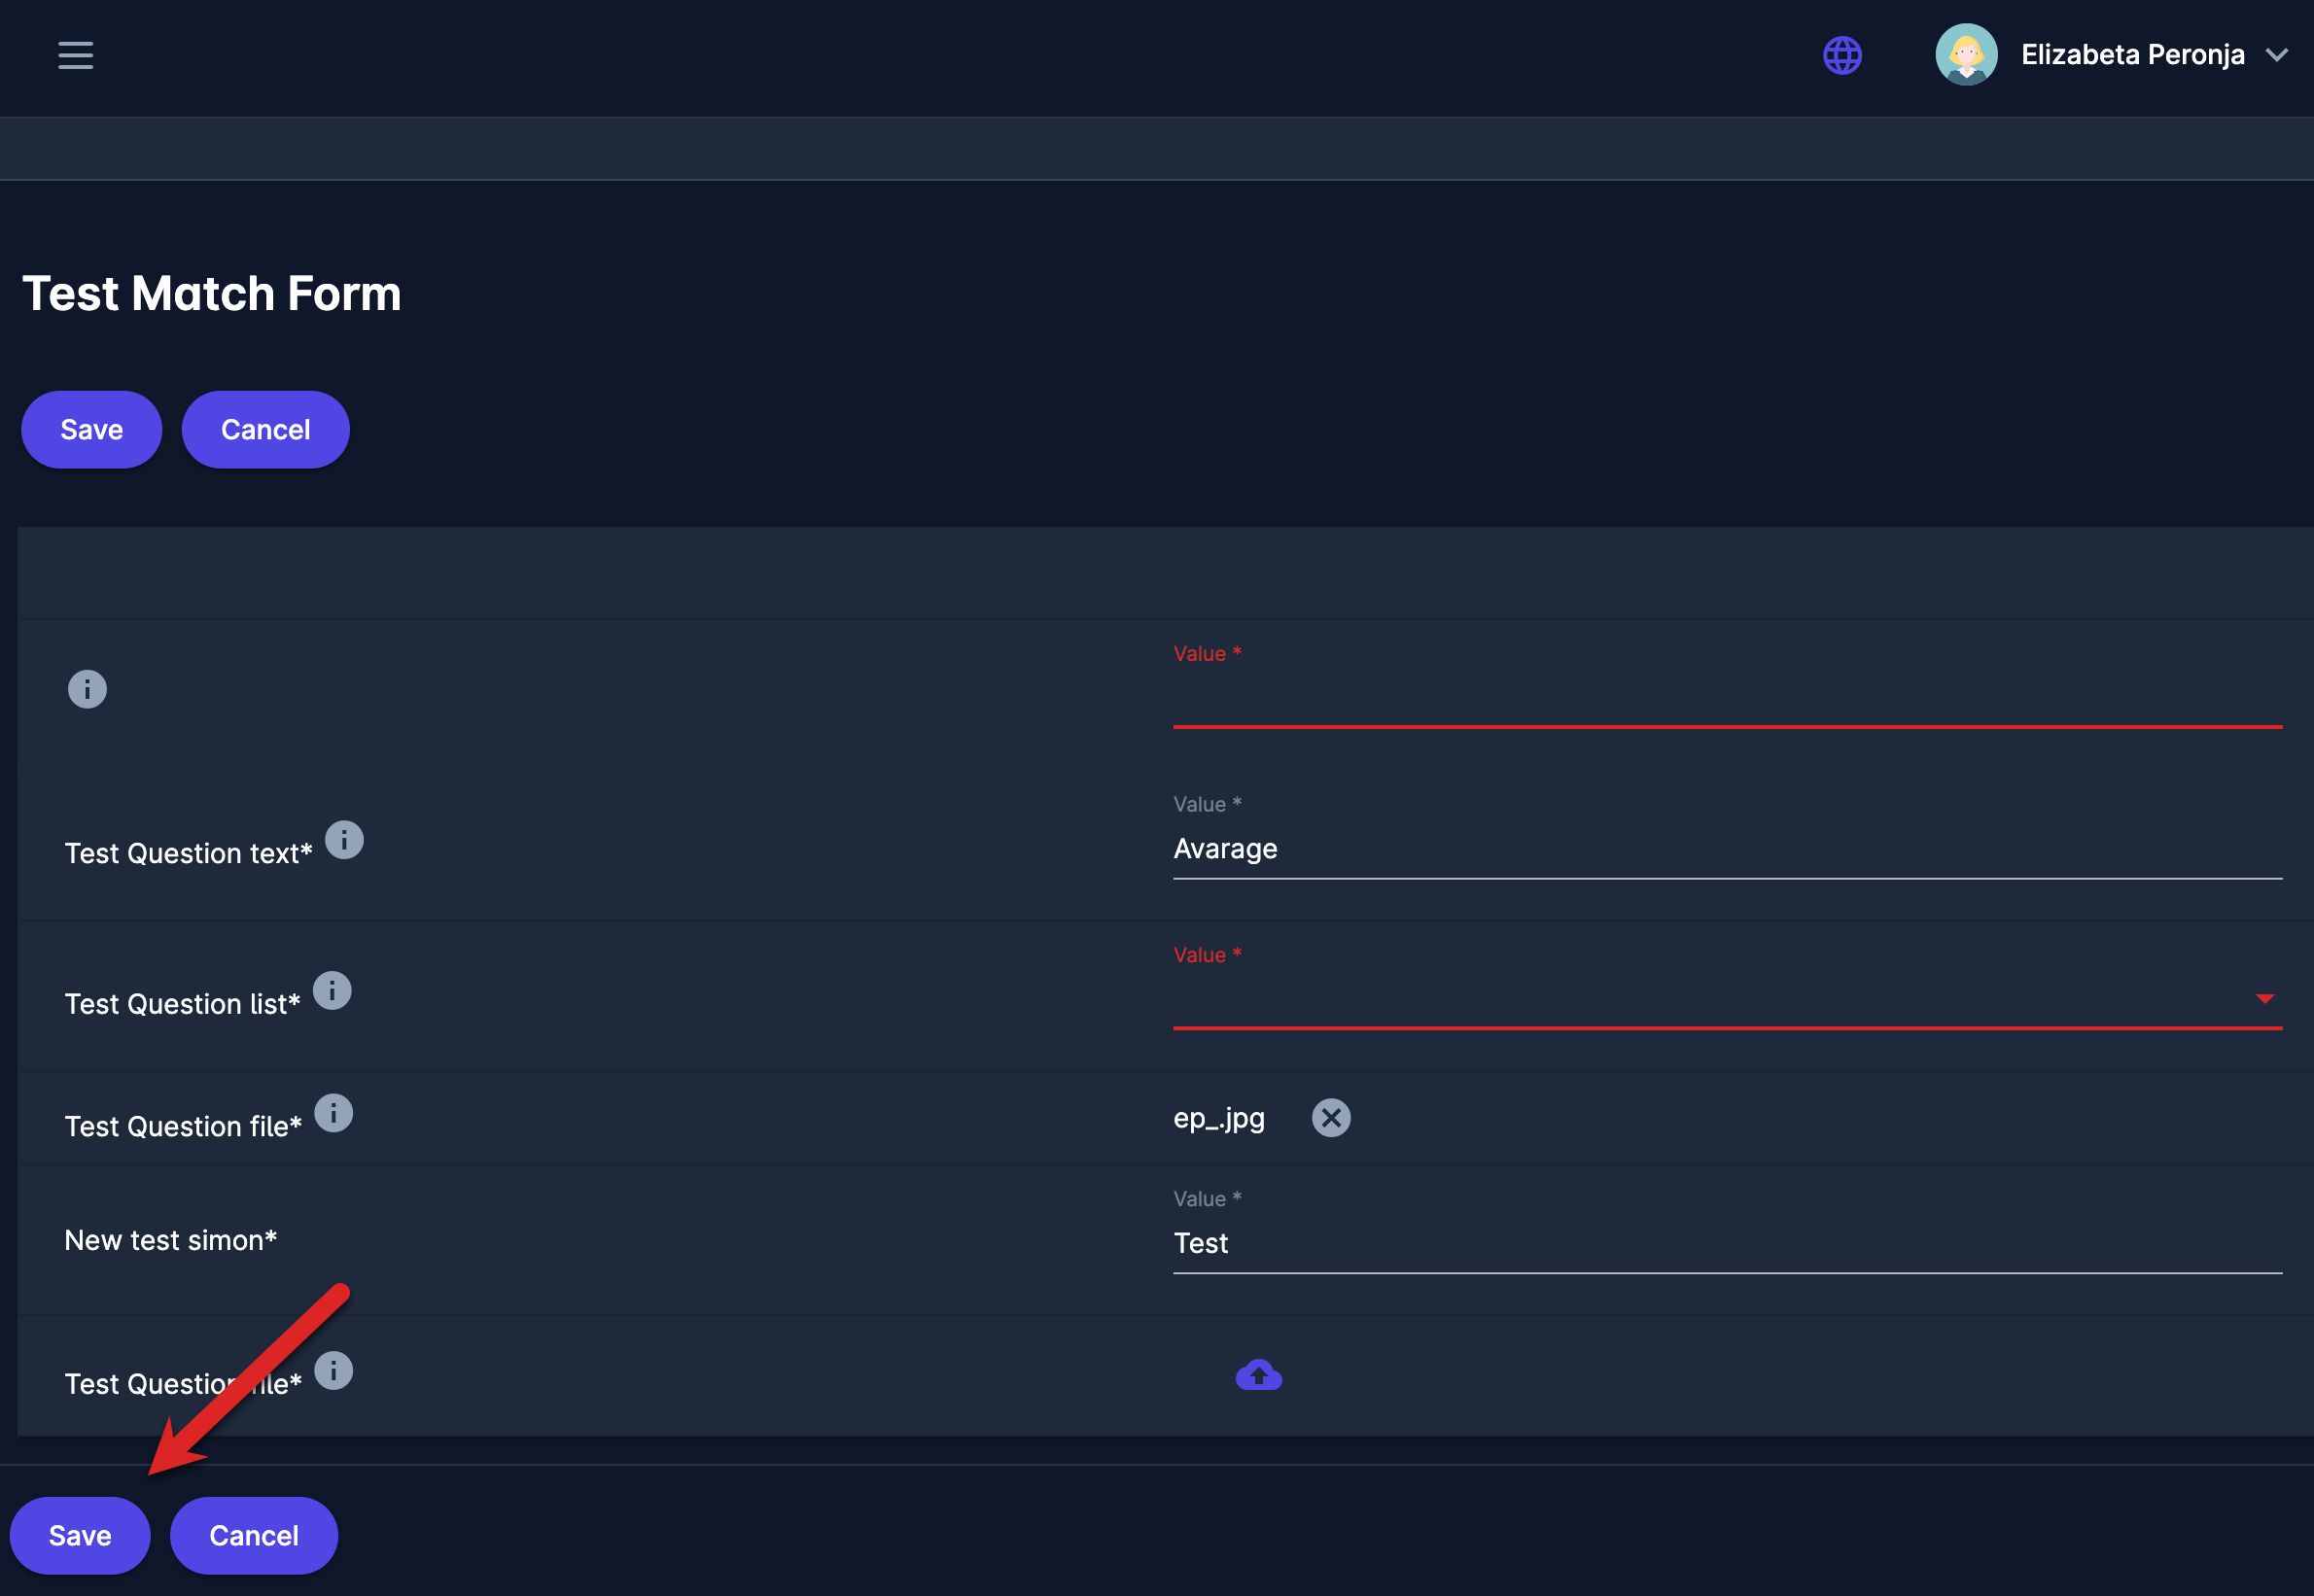Click the user avatar picture
This screenshot has width=2314, height=1596.
click(x=1965, y=55)
